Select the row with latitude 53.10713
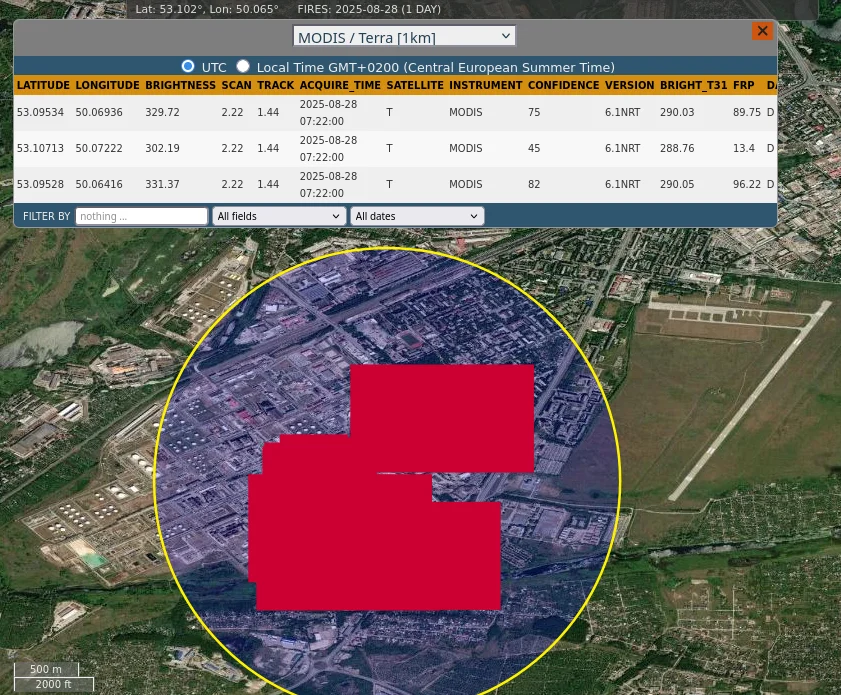This screenshot has height=695, width=841. click(40, 149)
